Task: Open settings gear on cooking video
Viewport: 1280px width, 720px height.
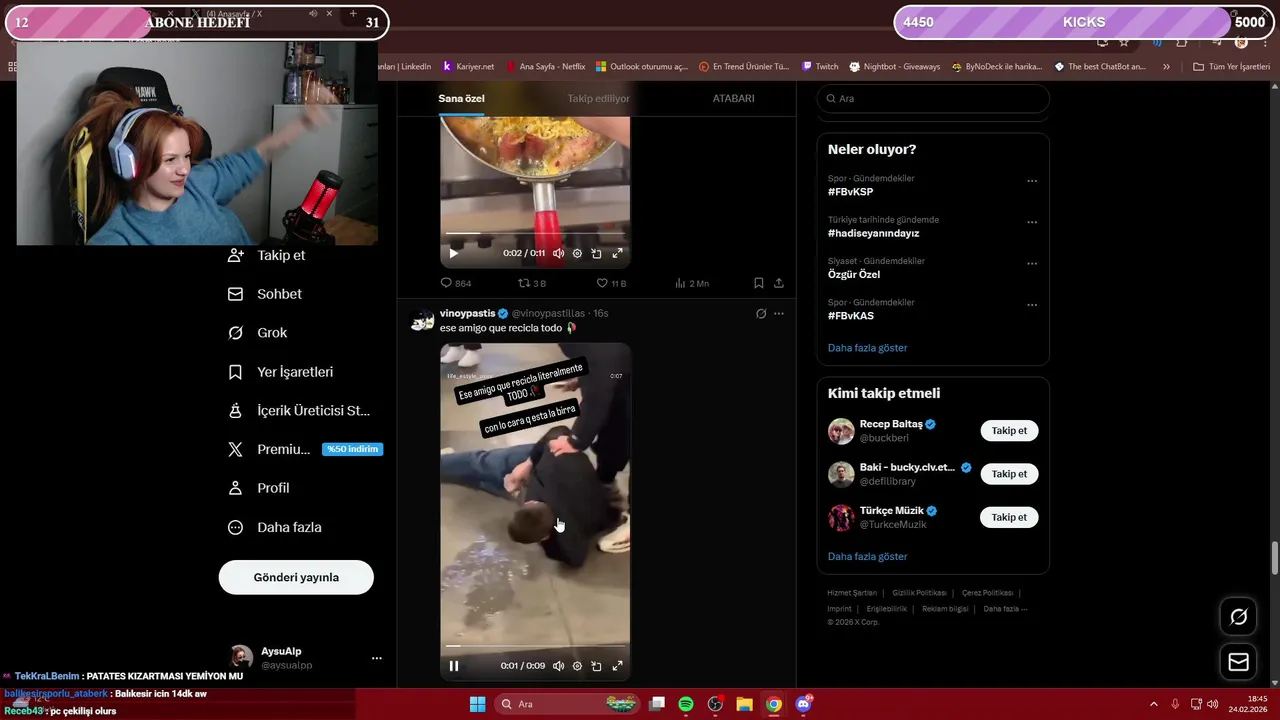Action: click(577, 253)
